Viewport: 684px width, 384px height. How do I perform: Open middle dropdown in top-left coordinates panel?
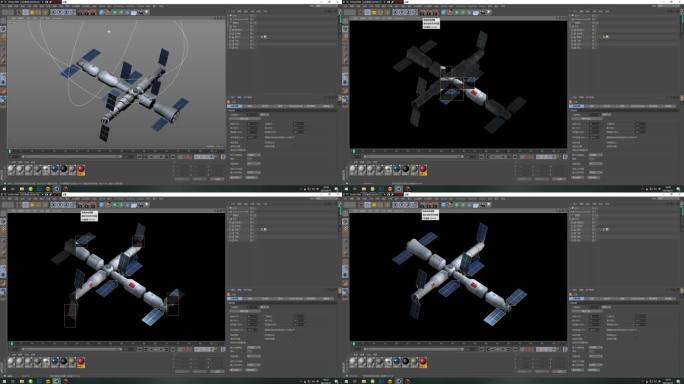(x=199, y=179)
